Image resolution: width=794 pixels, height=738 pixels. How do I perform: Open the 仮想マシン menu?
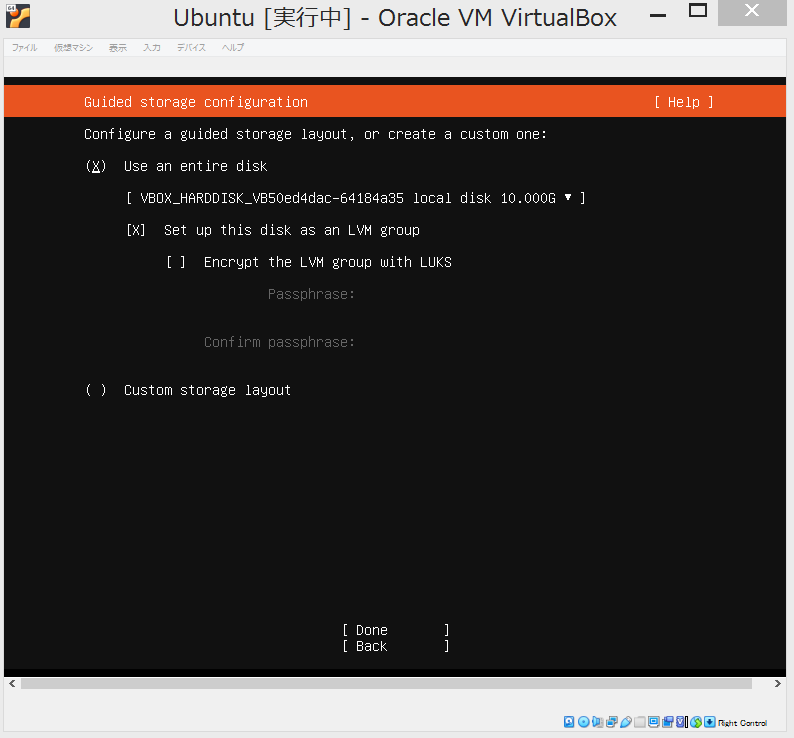(x=73, y=48)
